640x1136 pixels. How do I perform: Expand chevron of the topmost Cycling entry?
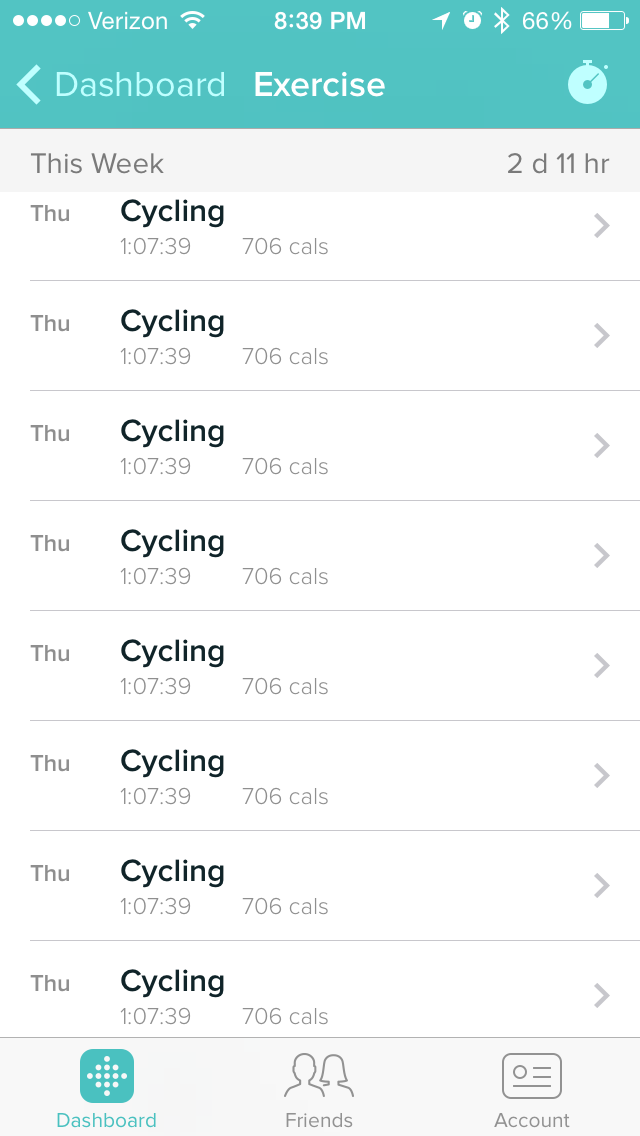pyautogui.click(x=601, y=226)
